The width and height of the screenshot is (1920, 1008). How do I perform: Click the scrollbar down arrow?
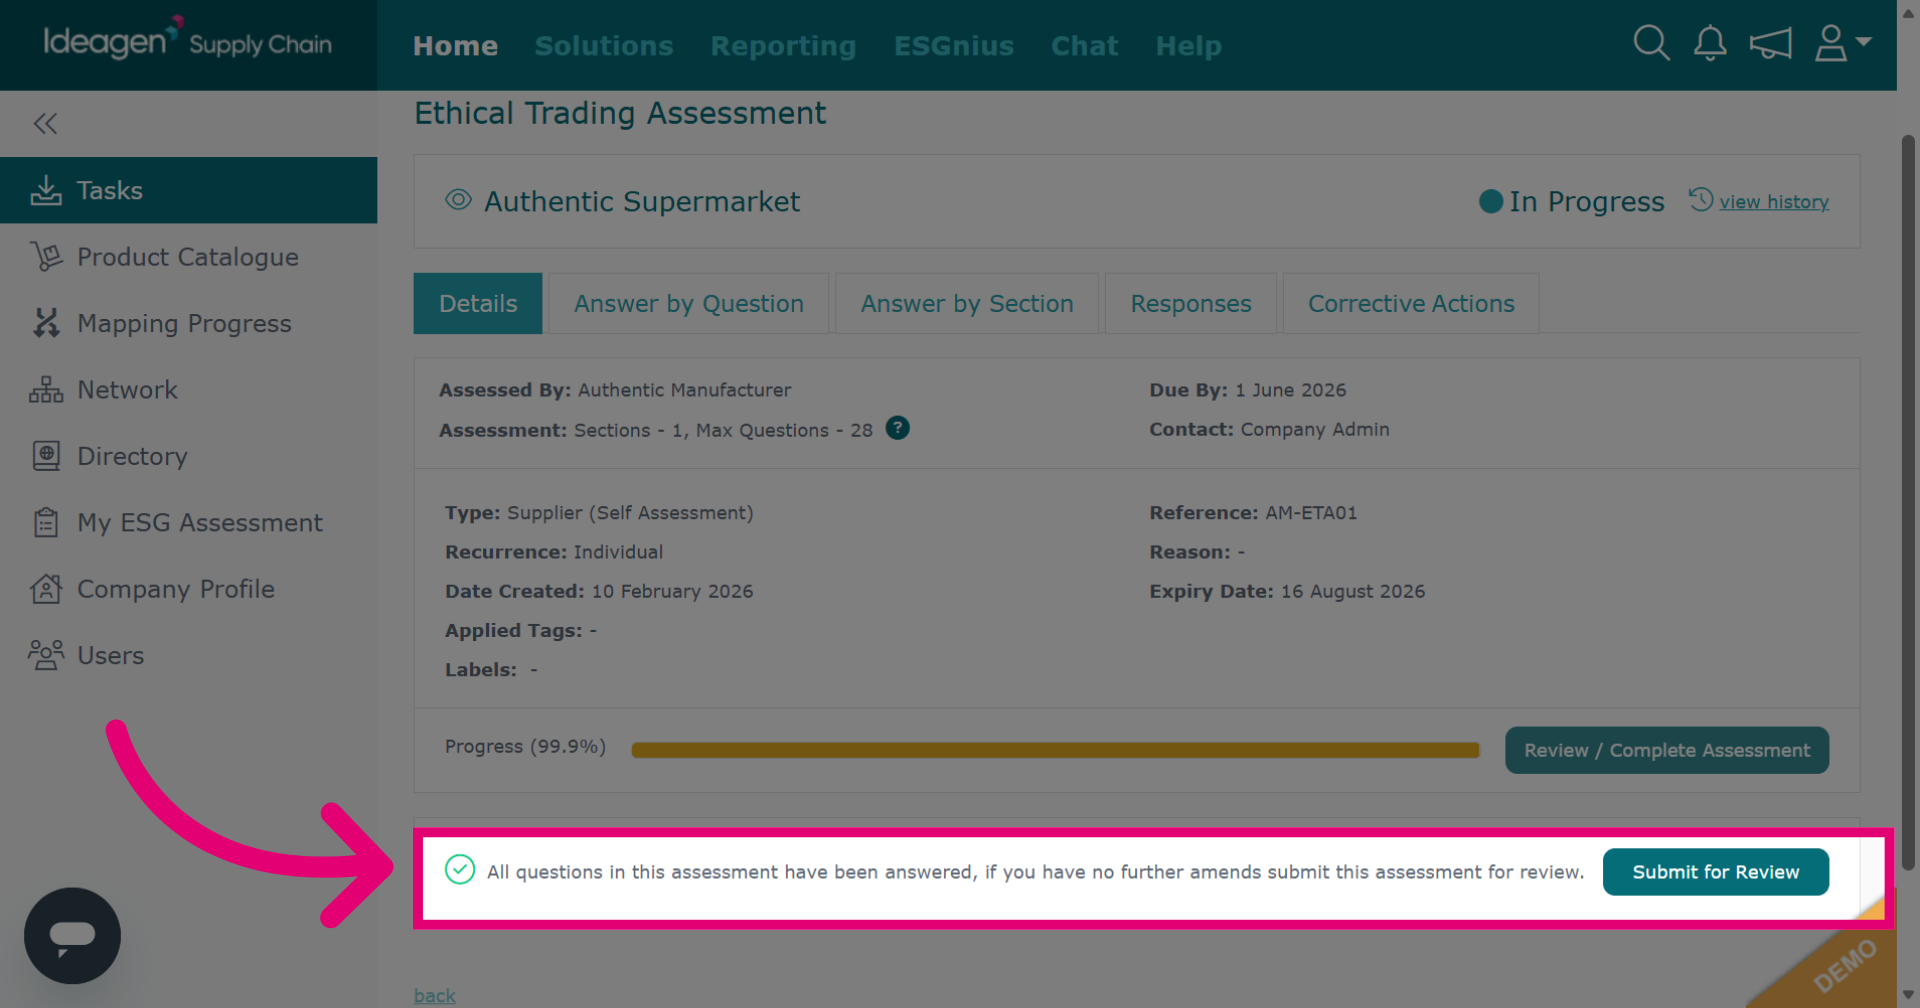[1908, 995]
